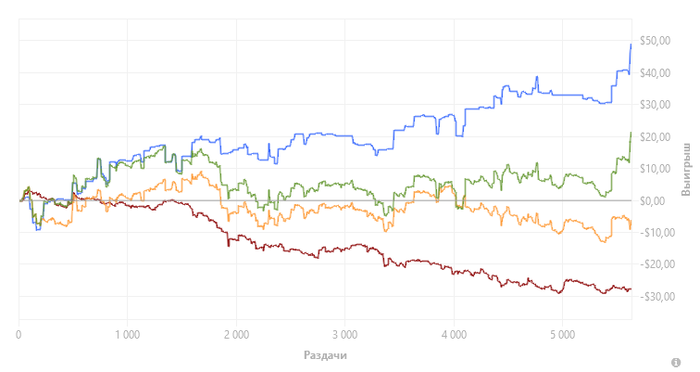Click the -$30,00 y-axis label

point(657,297)
